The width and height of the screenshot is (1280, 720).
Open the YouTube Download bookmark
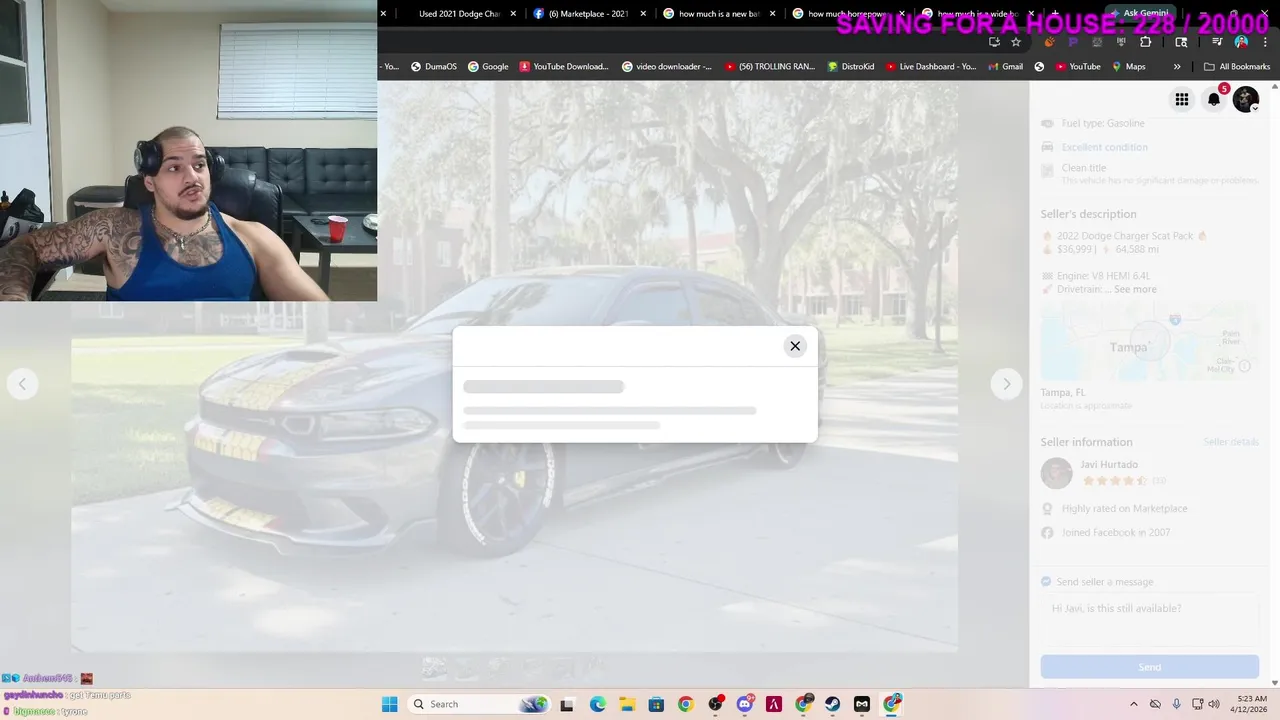(x=564, y=67)
